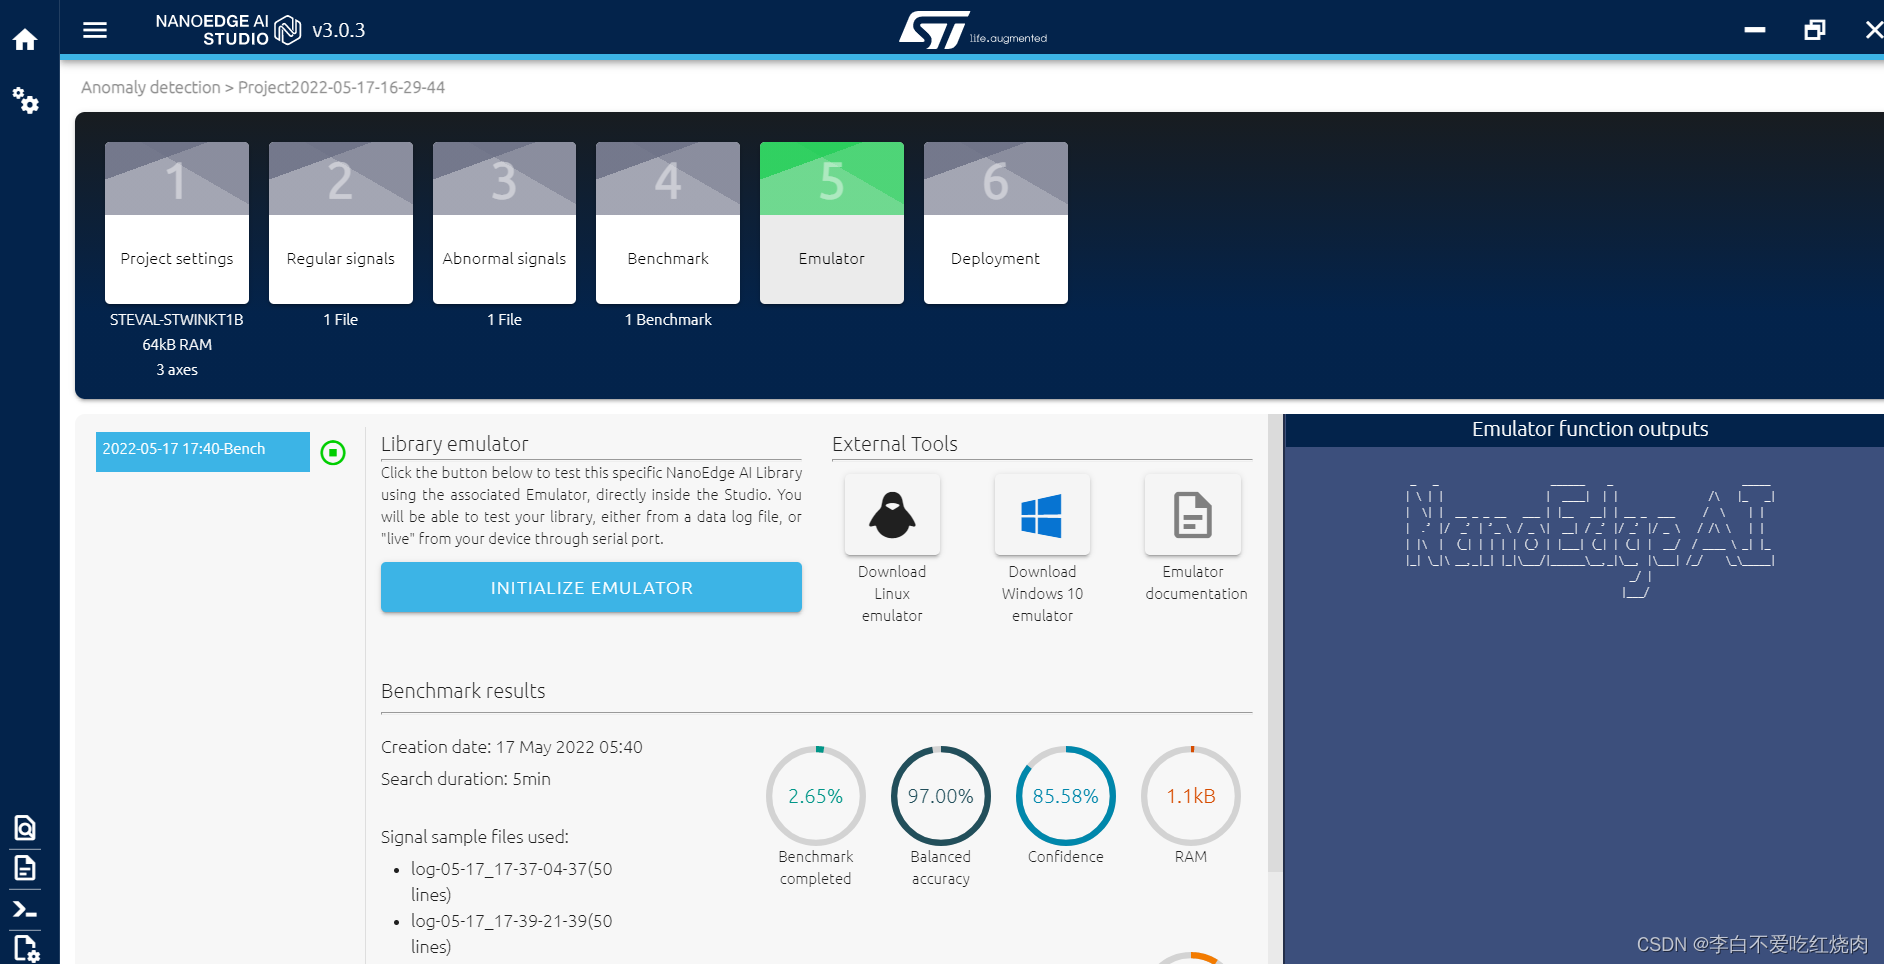Download the Windows 10 emulator
Image resolution: width=1884 pixels, height=964 pixels.
click(x=1042, y=515)
